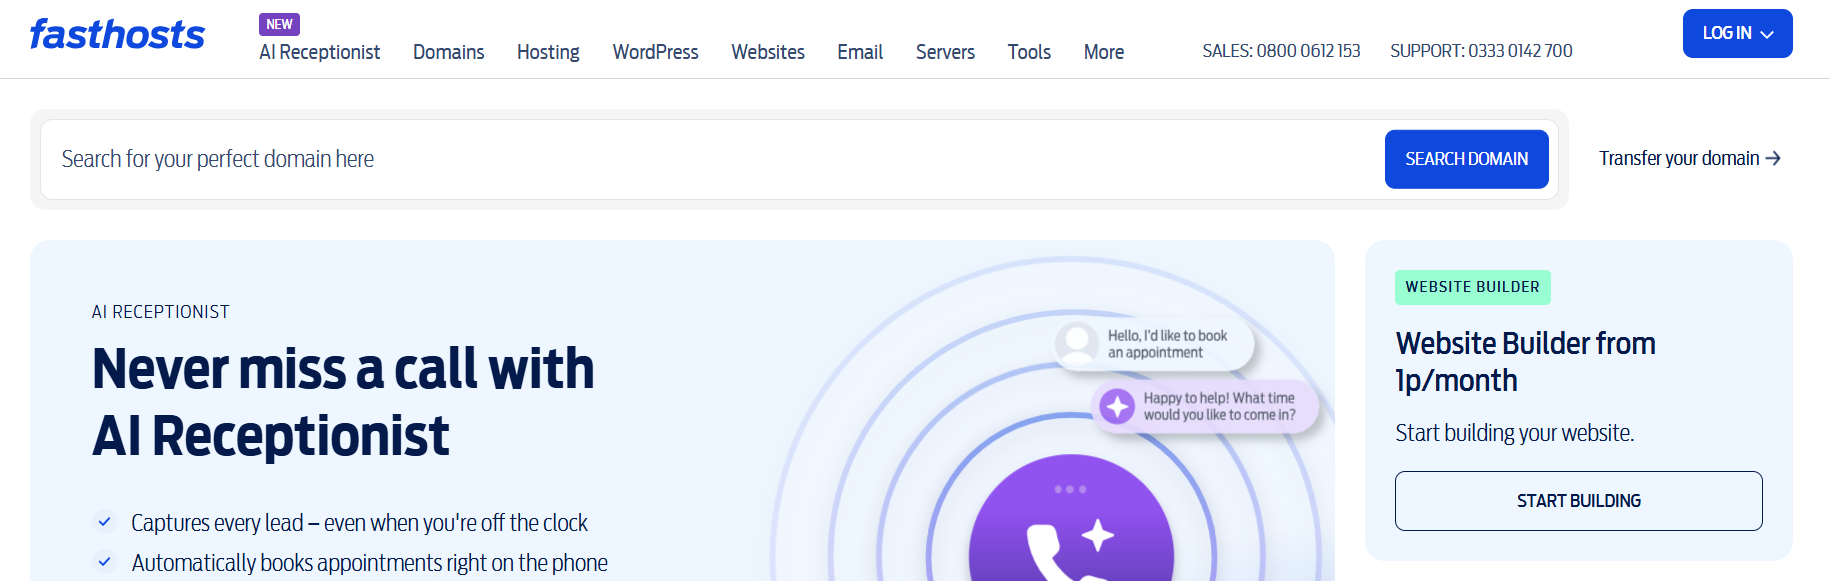This screenshot has width=1830, height=581.
Task: Open the Websites menu
Action: click(x=768, y=52)
